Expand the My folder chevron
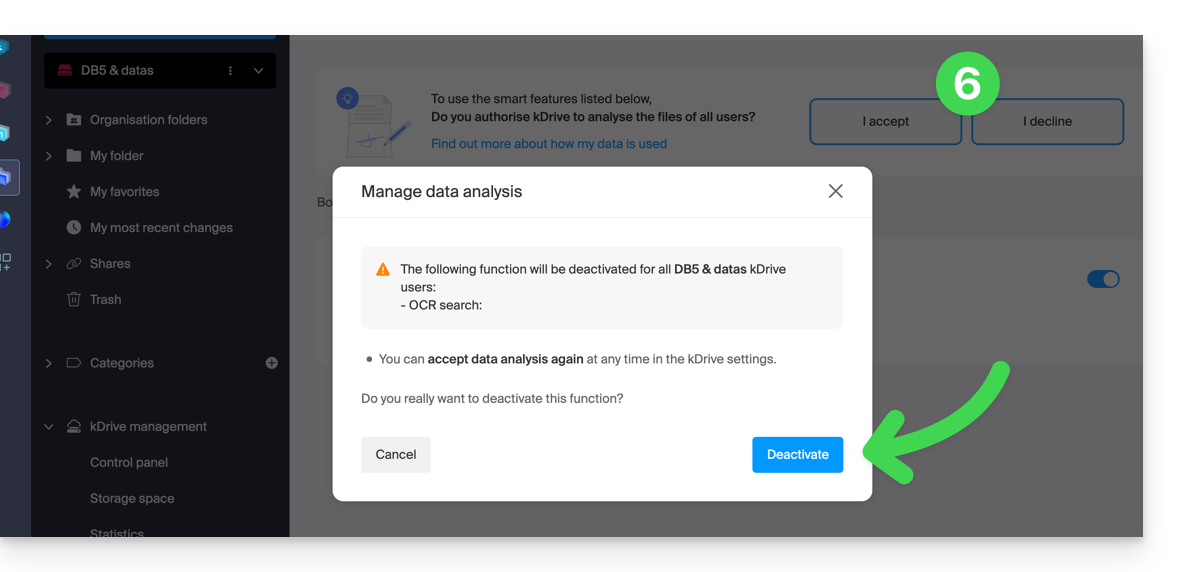Viewport: 1178px width, 572px height. 49,156
